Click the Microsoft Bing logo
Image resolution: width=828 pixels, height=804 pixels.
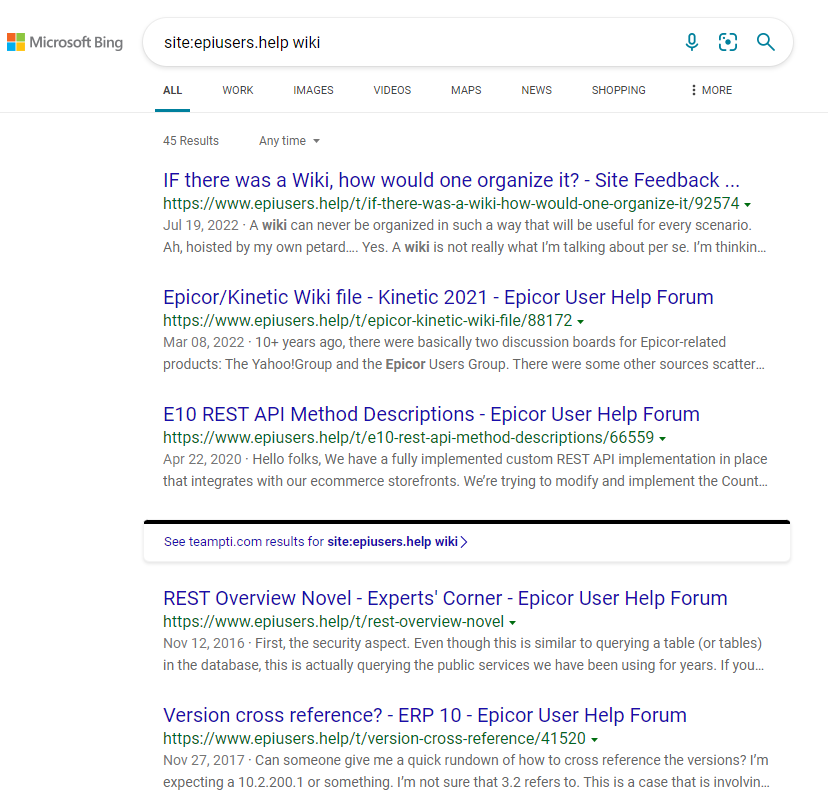click(x=64, y=42)
